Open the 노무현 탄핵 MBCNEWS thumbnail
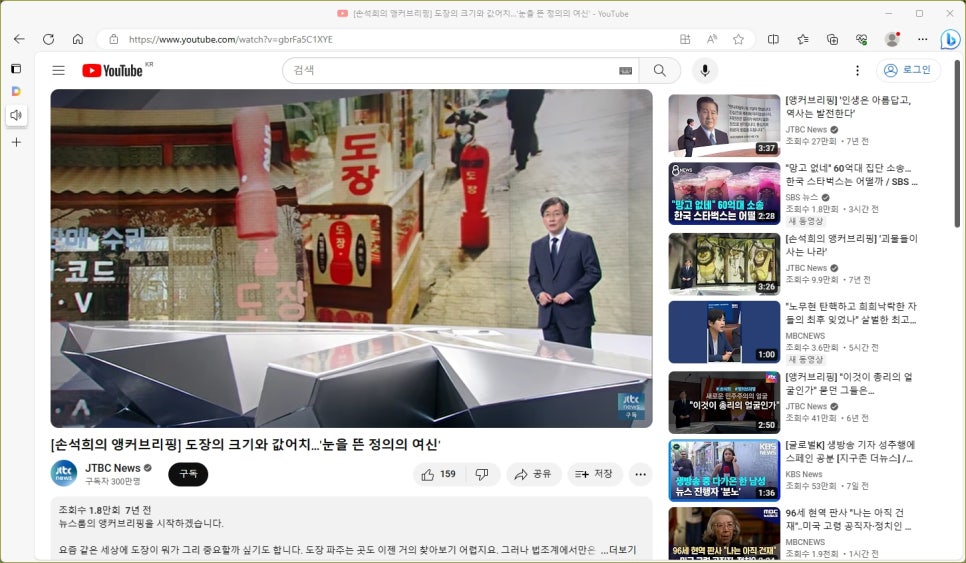 [724, 331]
